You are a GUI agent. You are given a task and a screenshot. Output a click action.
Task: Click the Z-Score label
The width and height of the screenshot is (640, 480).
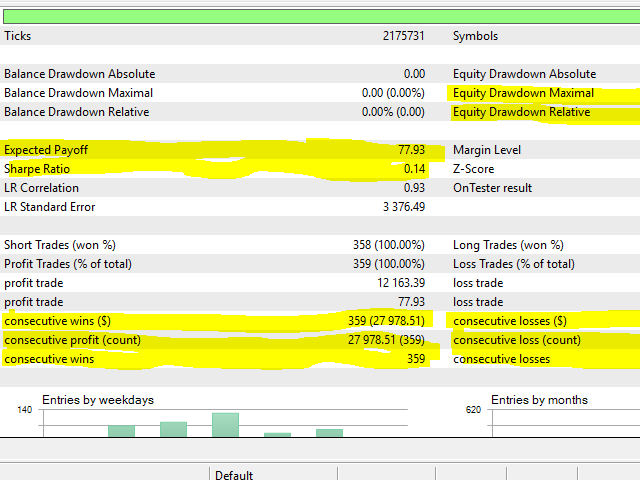pyautogui.click(x=473, y=169)
